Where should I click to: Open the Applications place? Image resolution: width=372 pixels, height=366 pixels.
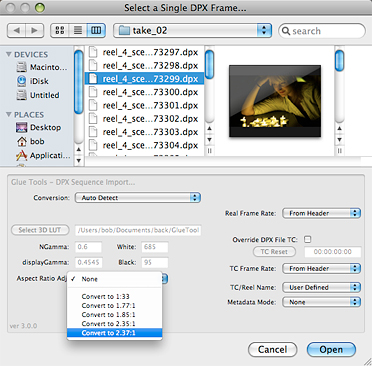(43, 155)
